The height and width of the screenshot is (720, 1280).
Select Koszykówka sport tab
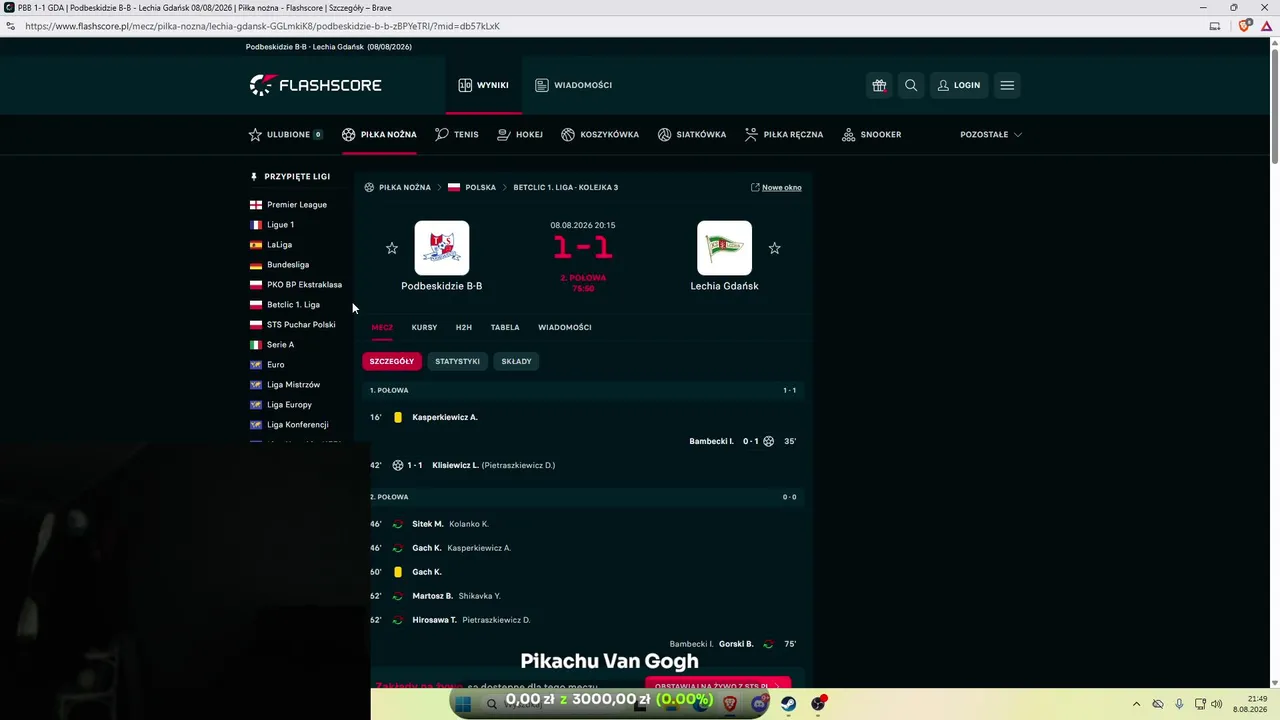pyautogui.click(x=600, y=134)
